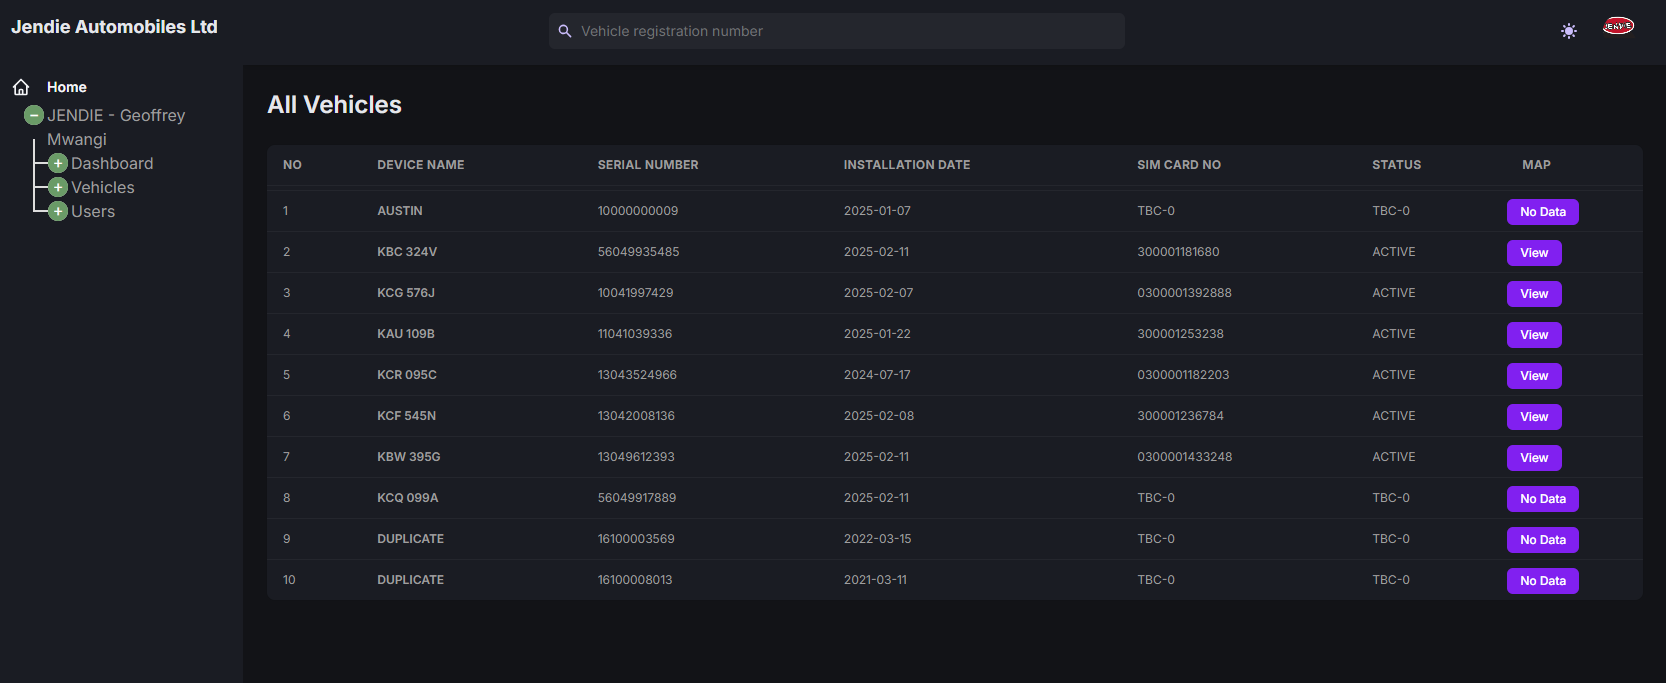1666x683 pixels.
Task: Click the Home house icon
Action: point(21,87)
